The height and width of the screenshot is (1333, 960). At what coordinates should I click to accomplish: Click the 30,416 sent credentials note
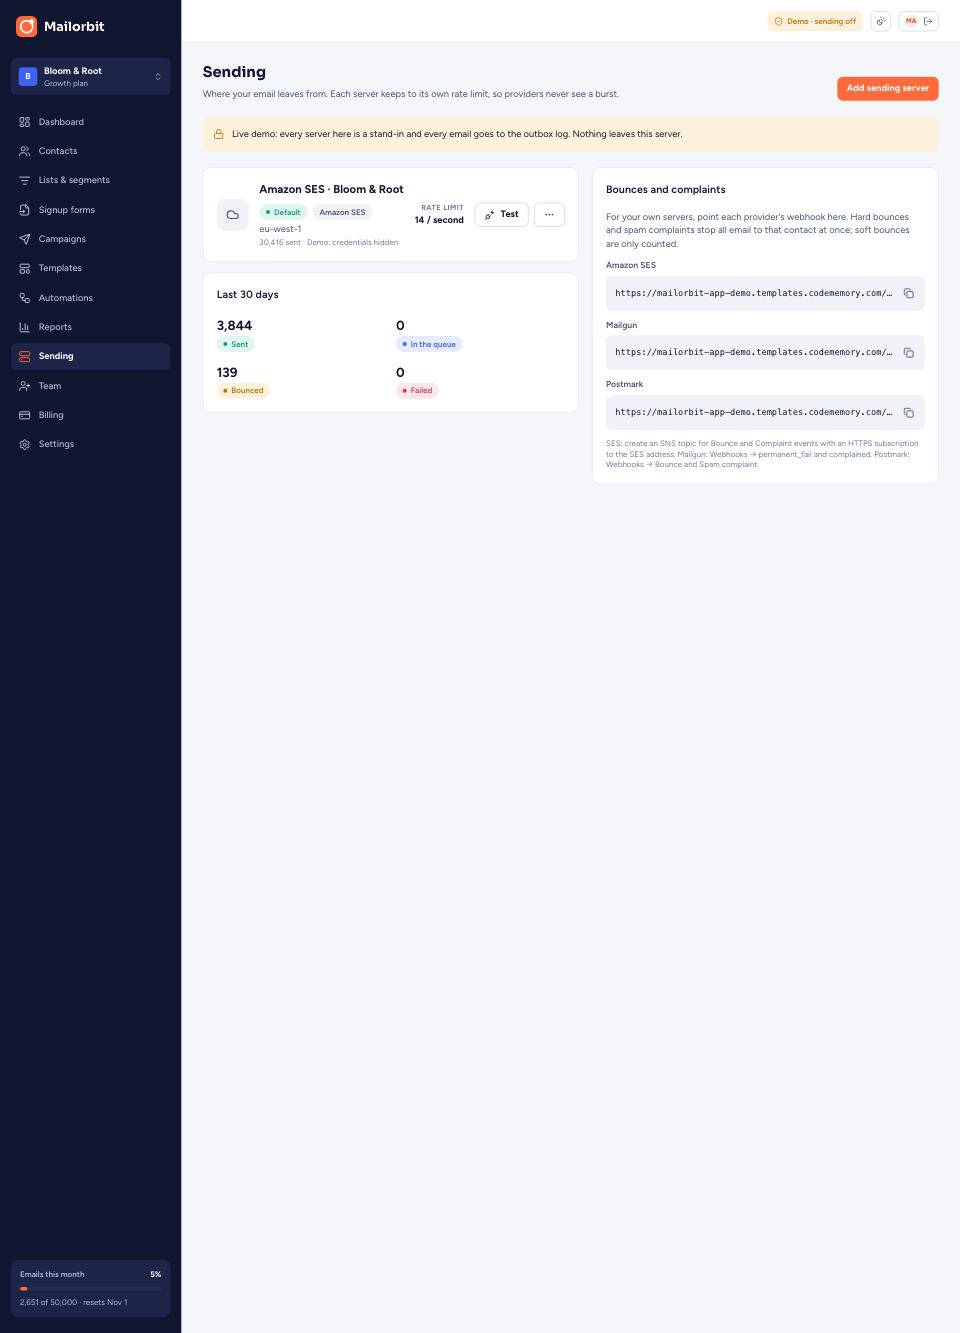click(329, 242)
